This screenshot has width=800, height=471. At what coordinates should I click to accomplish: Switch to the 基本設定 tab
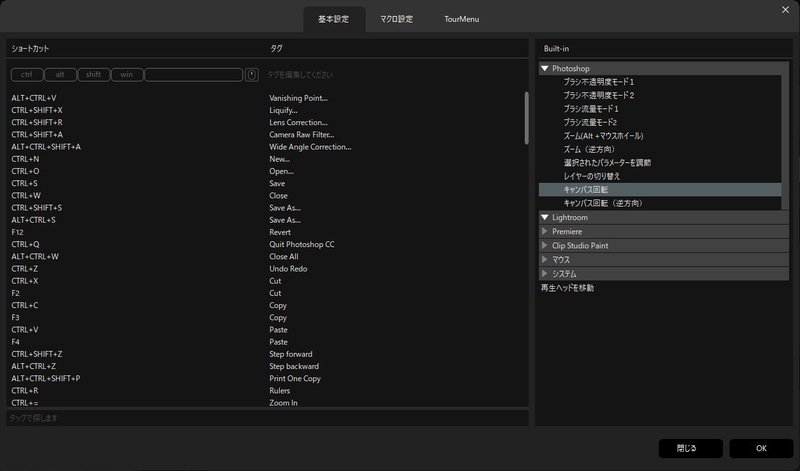334,19
